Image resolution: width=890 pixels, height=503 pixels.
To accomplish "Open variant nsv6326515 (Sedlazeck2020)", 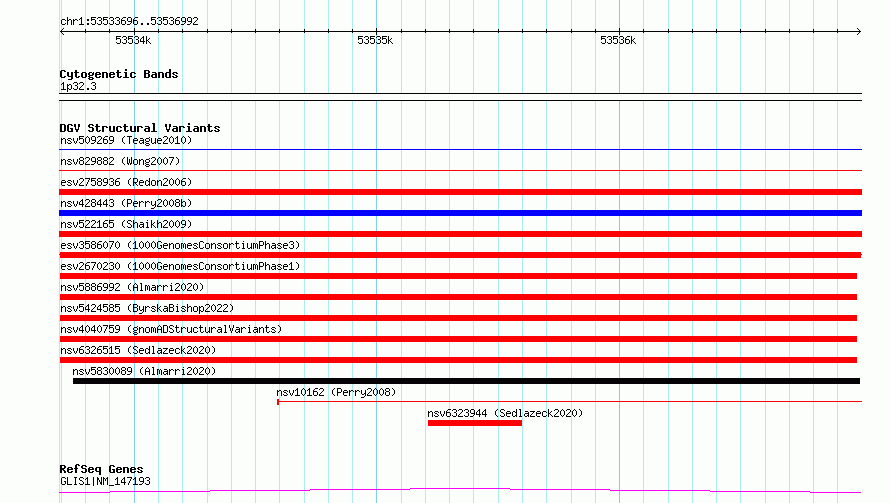I will point(138,350).
